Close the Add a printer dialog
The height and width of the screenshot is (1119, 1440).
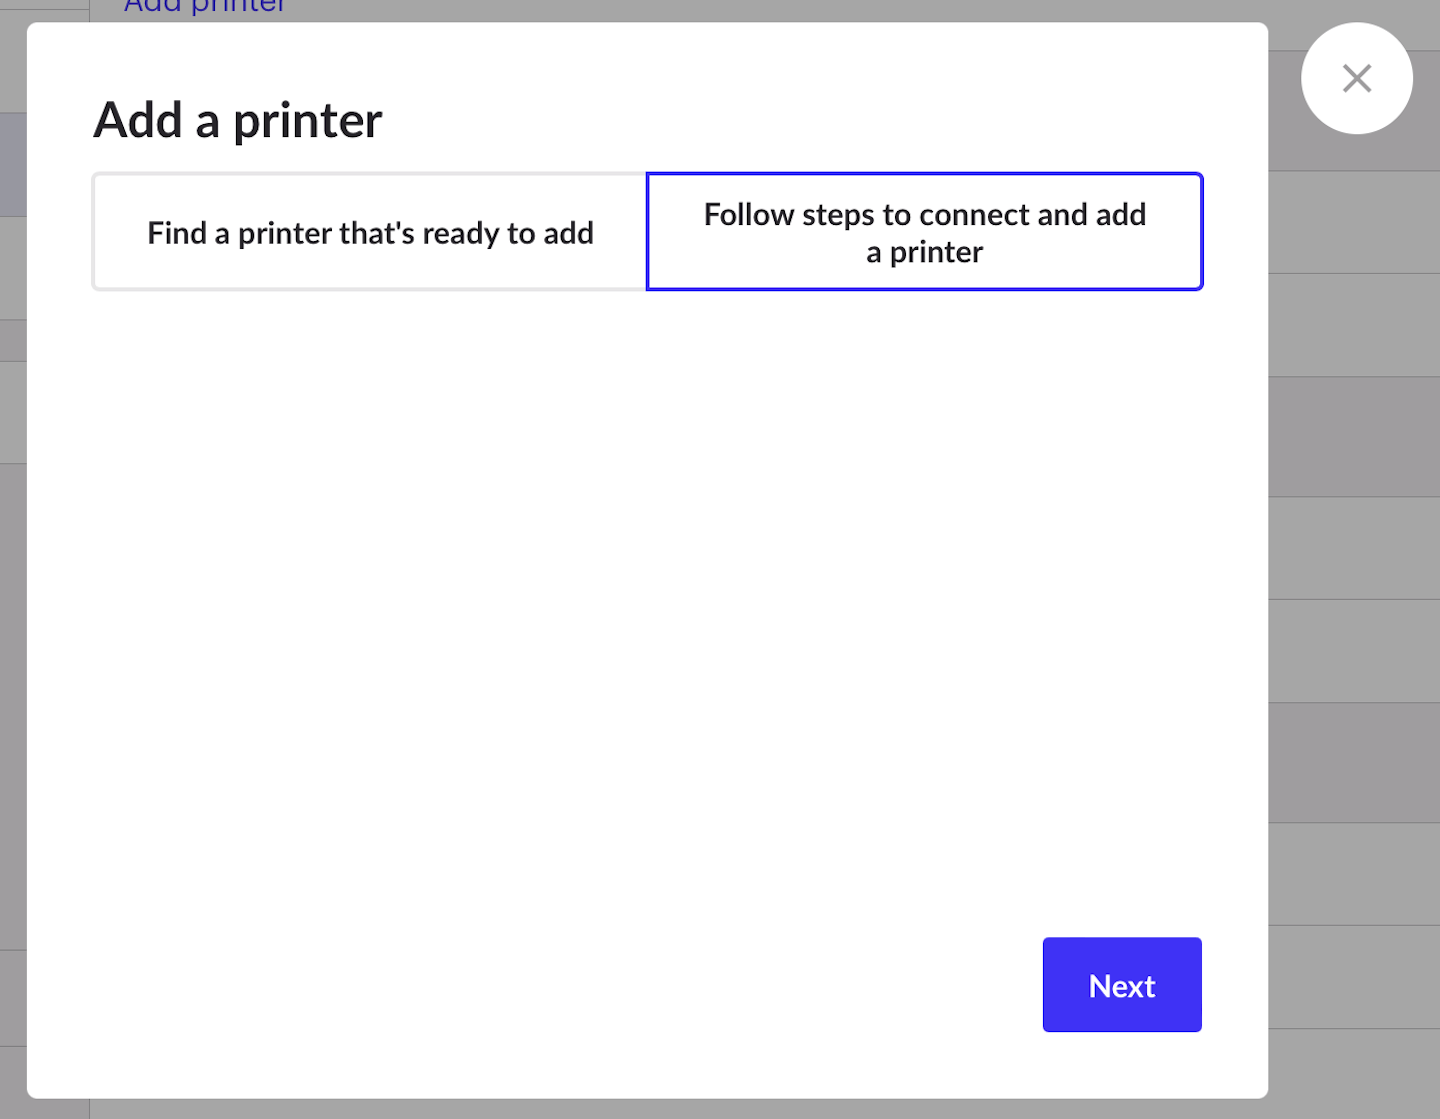tap(1356, 78)
